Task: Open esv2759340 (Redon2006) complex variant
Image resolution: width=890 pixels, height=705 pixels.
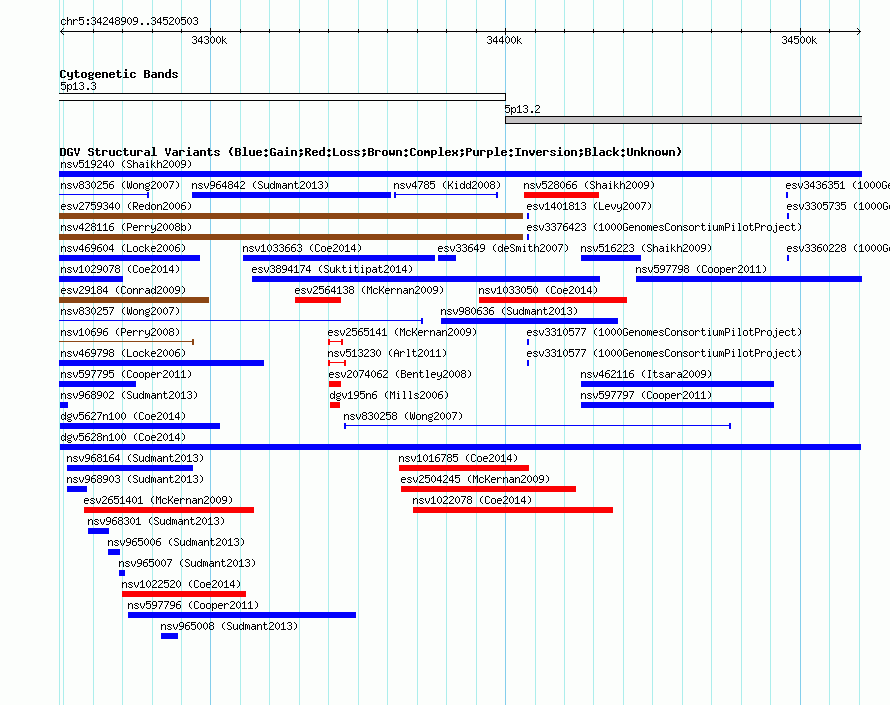Action: (126, 206)
